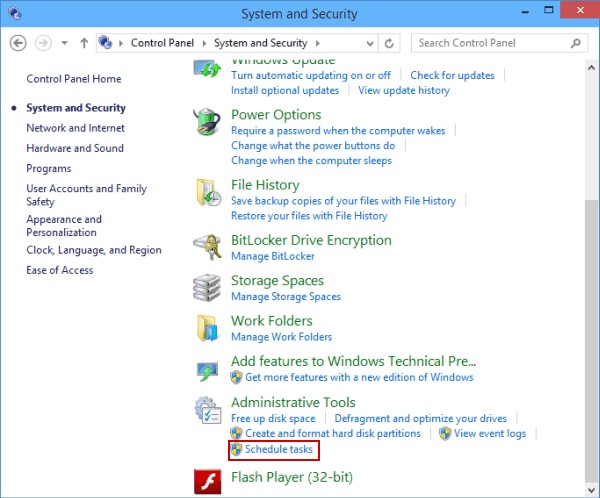Go to Network and Internet category
This screenshot has height=498, width=600.
(75, 128)
